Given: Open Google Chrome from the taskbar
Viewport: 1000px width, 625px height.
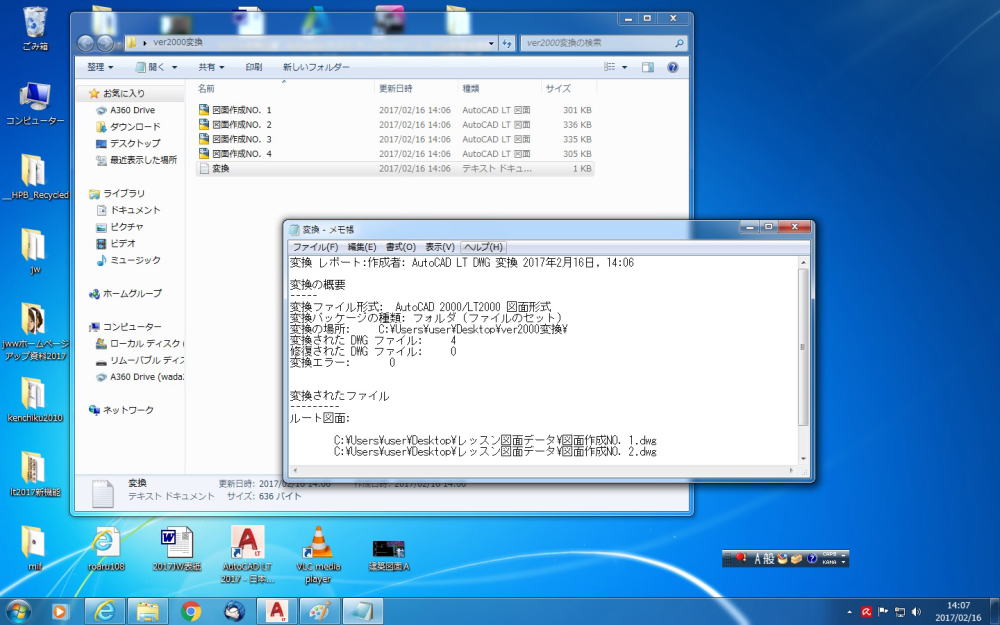Looking at the screenshot, I should pos(191,612).
